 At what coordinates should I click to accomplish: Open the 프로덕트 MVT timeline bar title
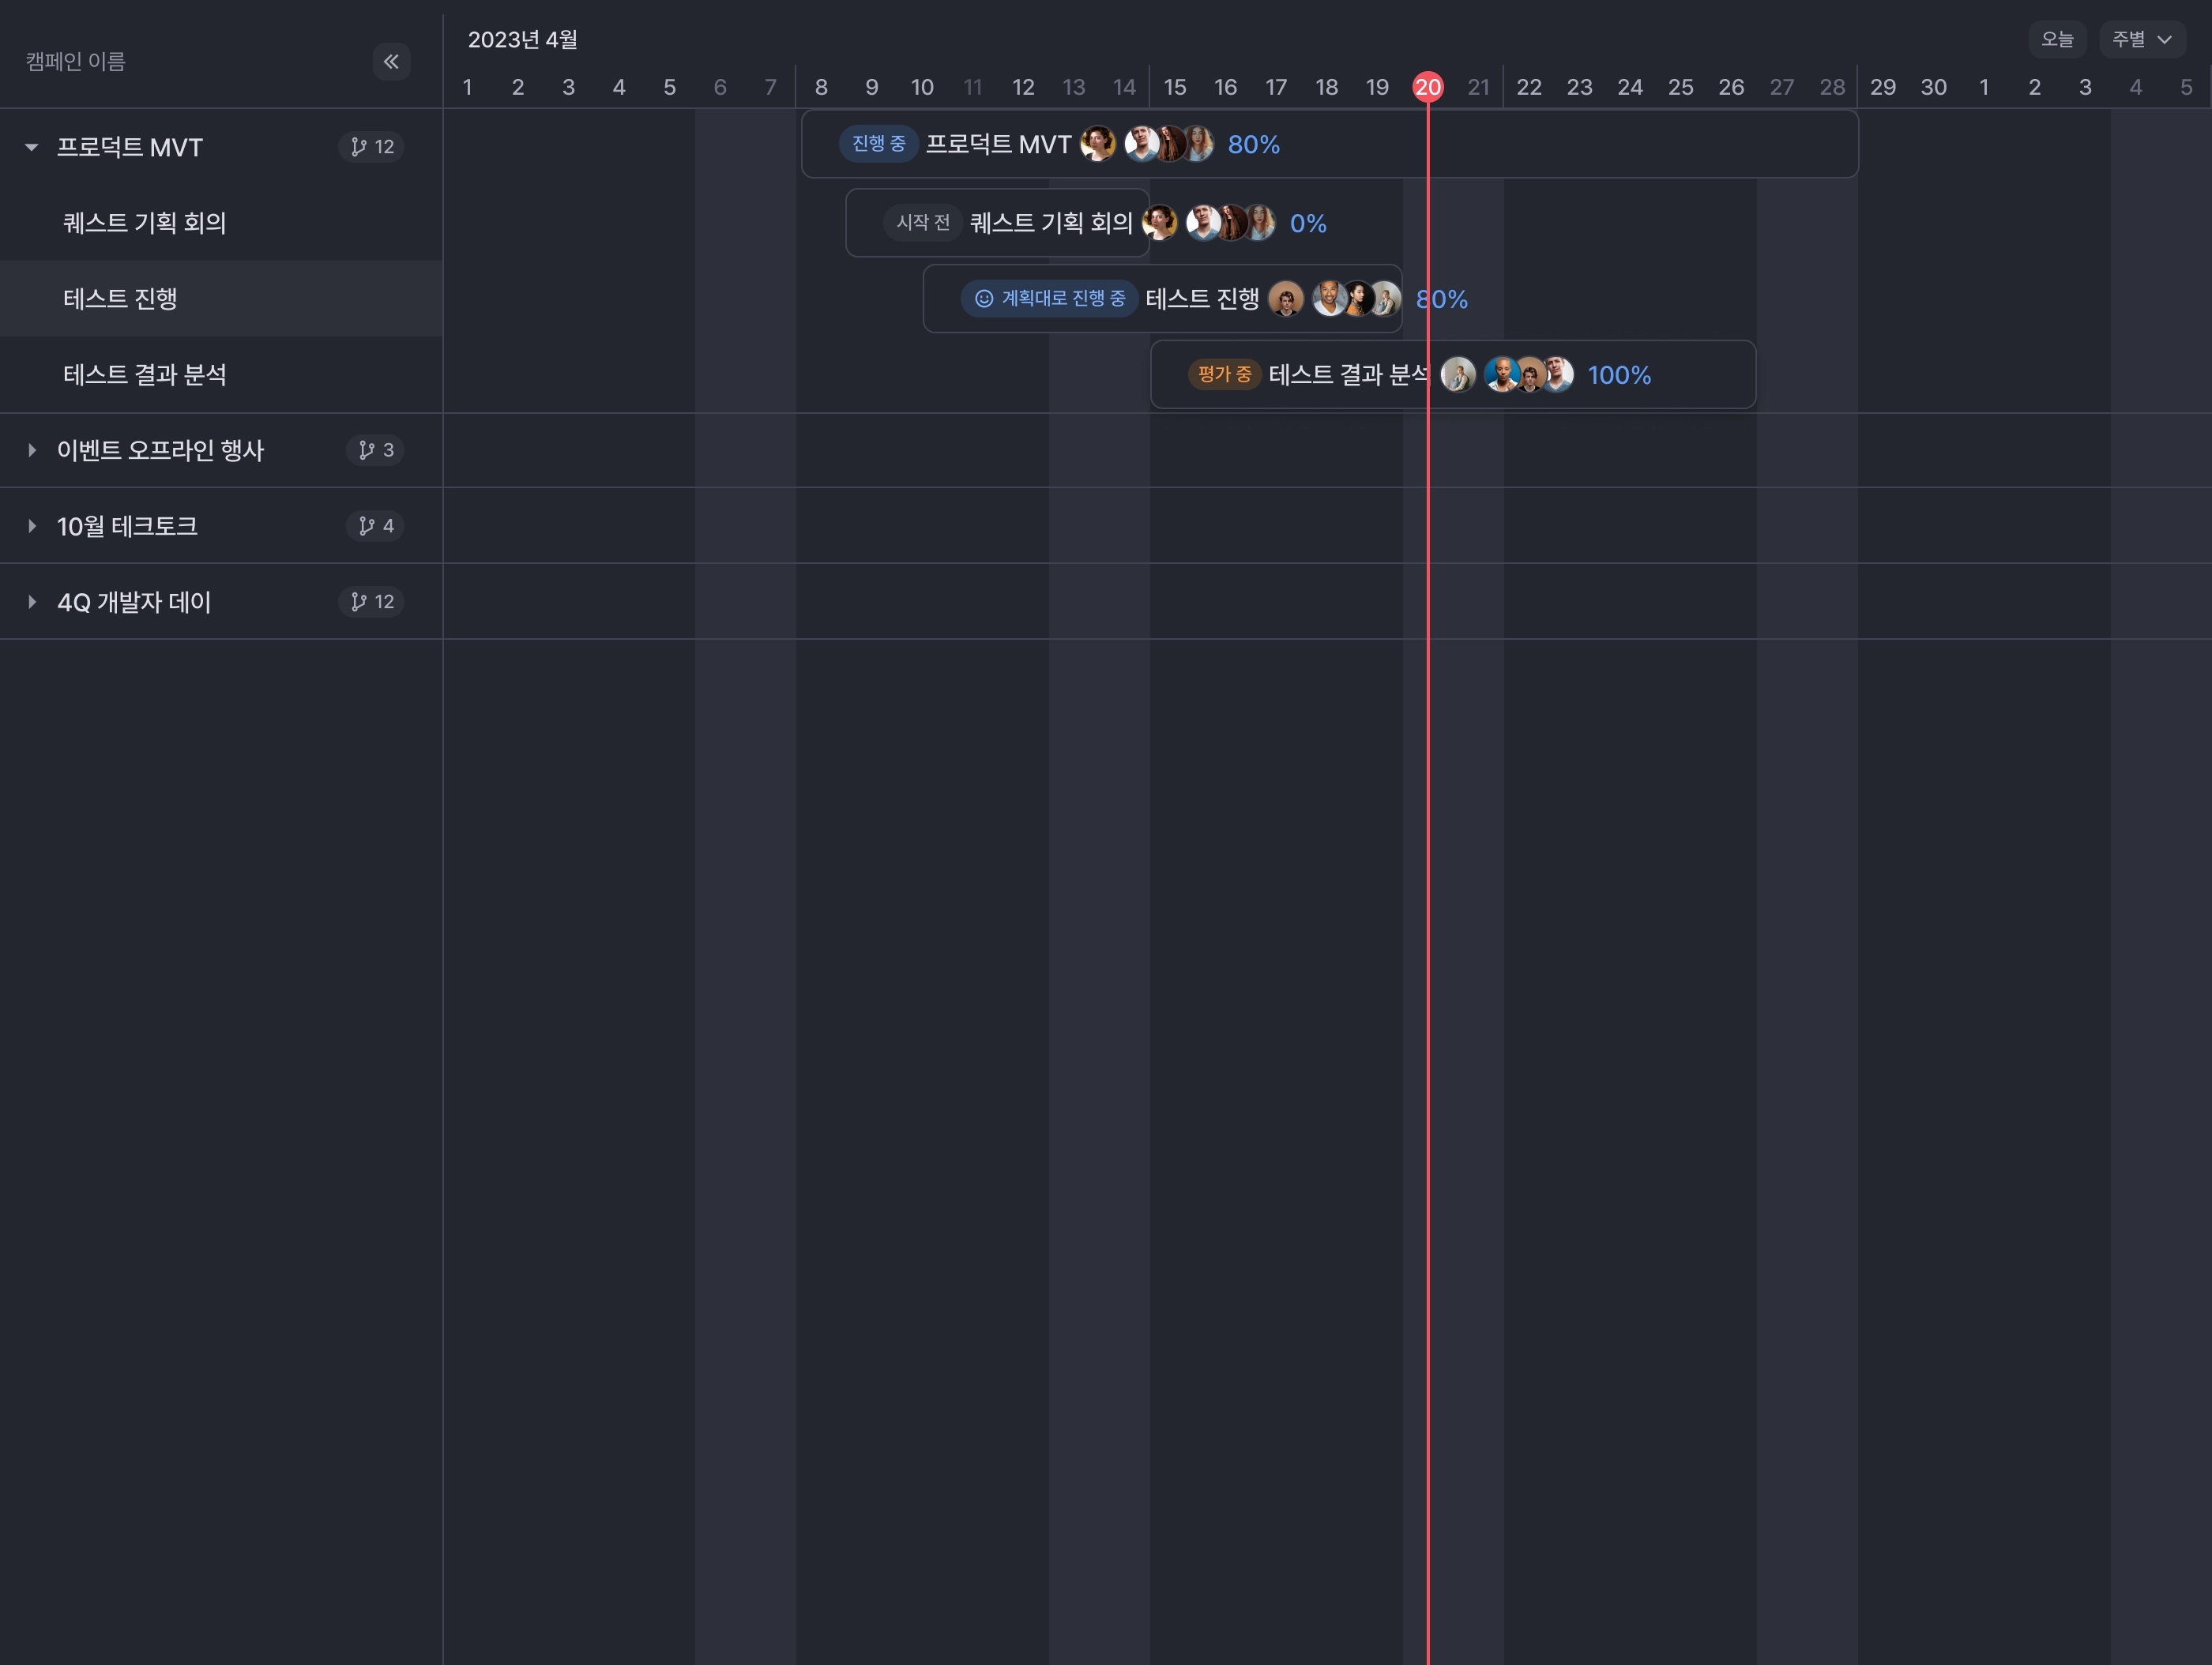[998, 144]
